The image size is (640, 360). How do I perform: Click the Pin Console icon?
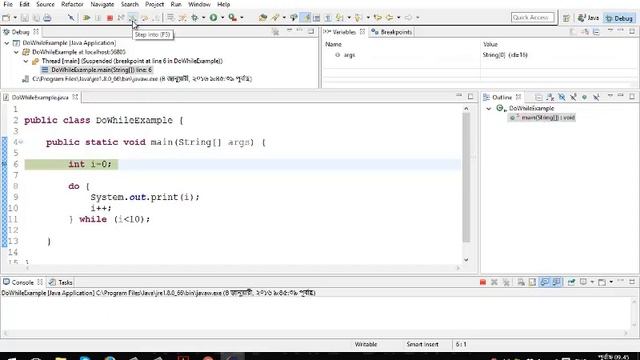571,282
